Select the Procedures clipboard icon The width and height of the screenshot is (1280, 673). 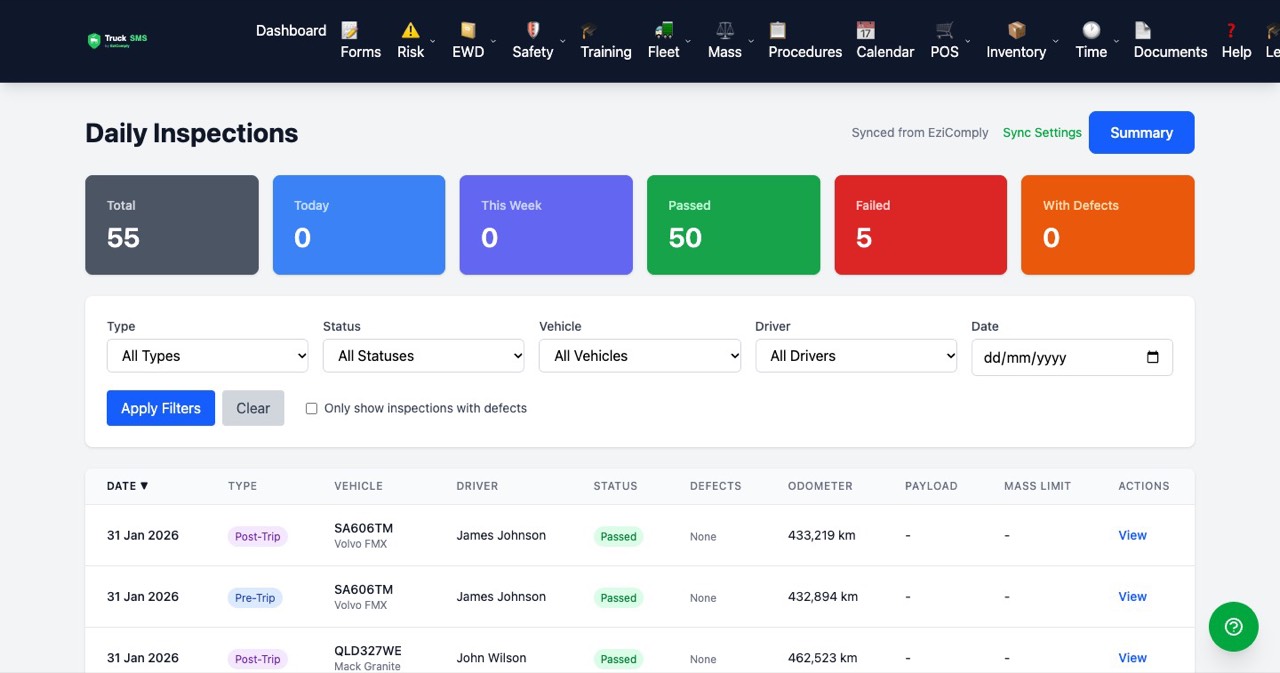pyautogui.click(x=777, y=30)
